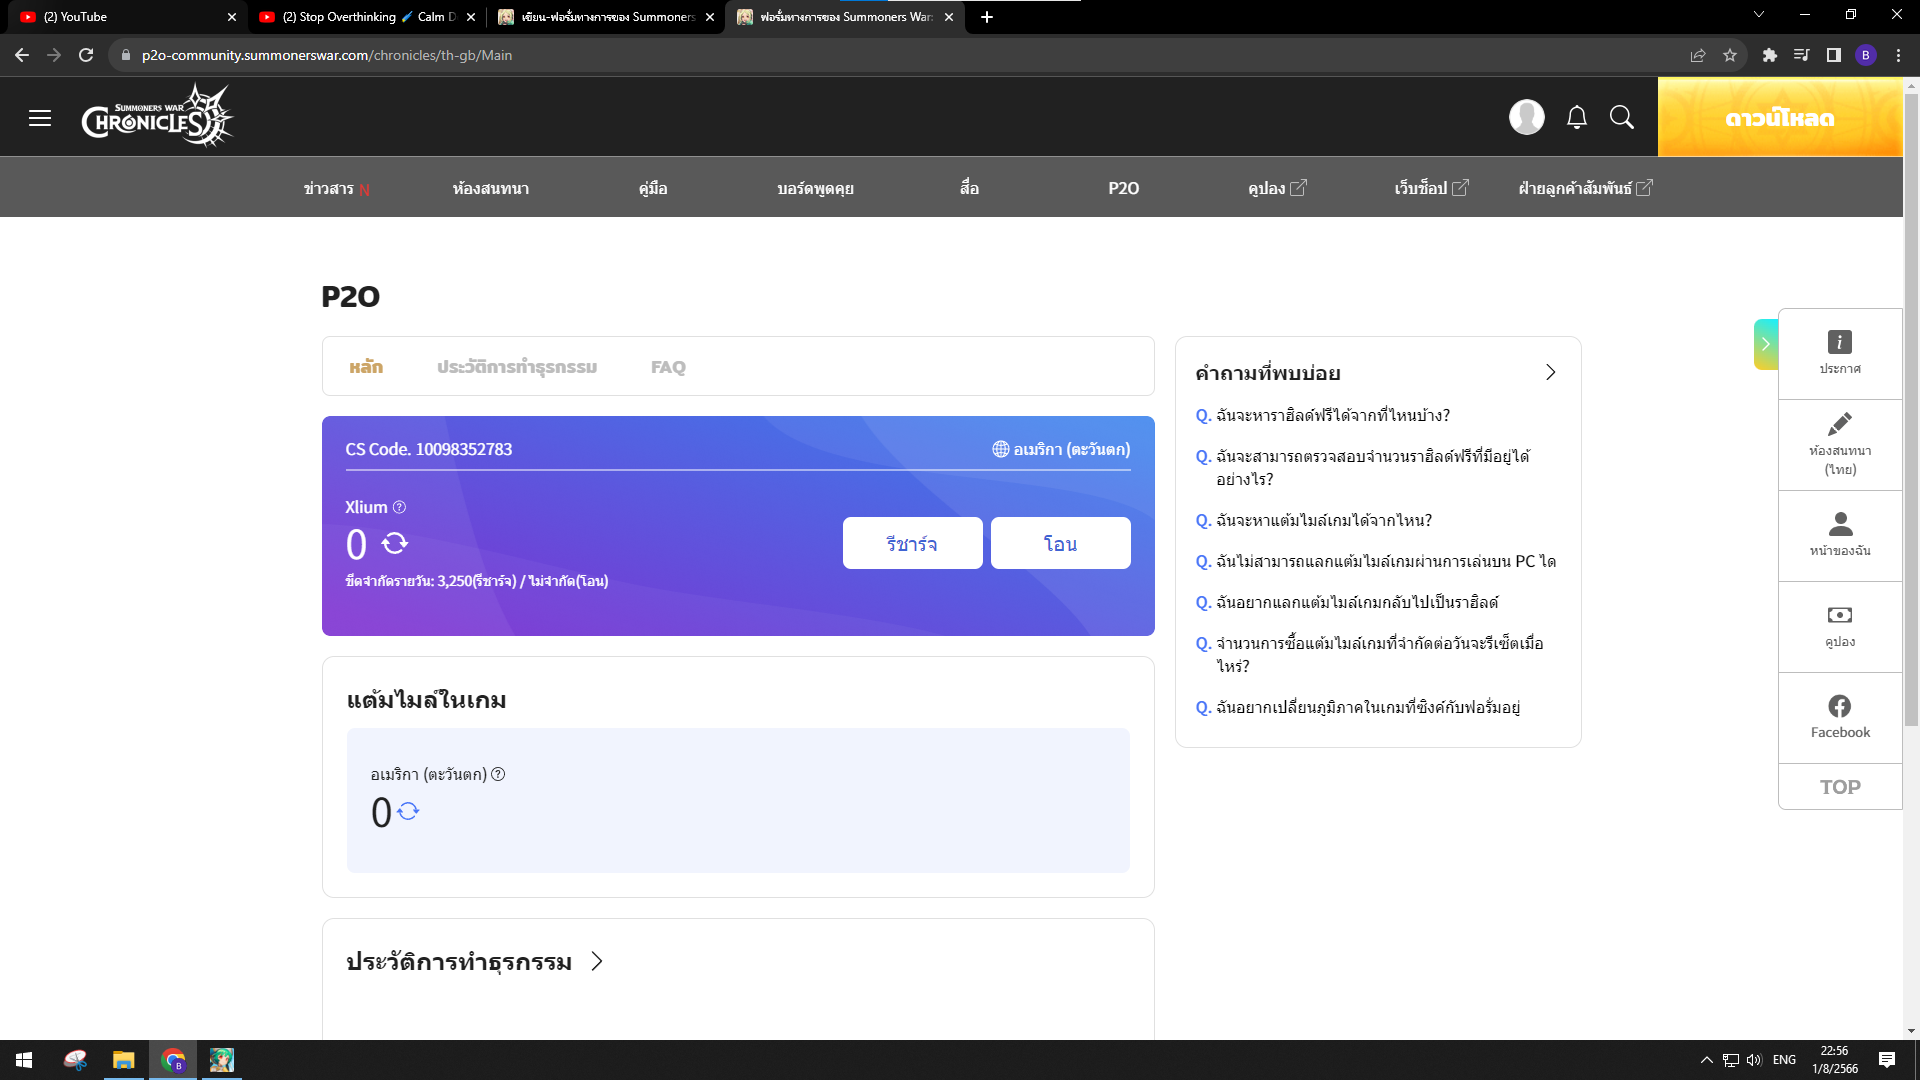Show hidden system tray icons
Screen dimensions: 1920x1080
point(1707,1060)
